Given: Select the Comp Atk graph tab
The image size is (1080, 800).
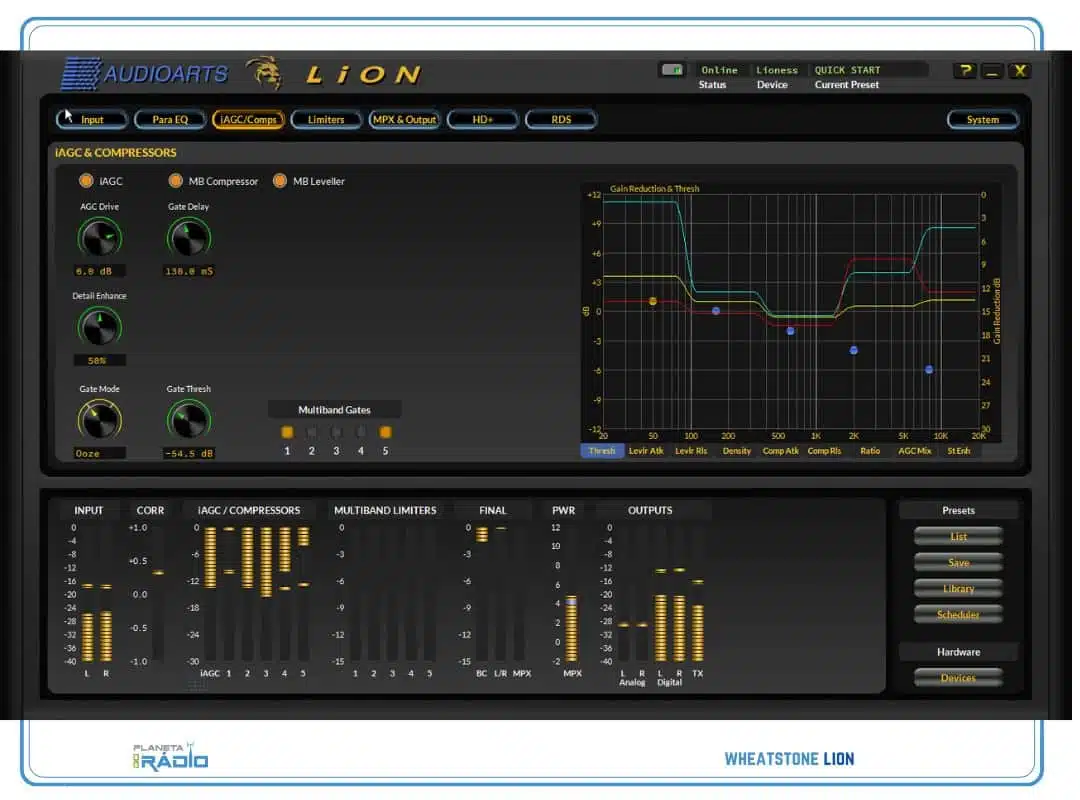Looking at the screenshot, I should [780, 451].
